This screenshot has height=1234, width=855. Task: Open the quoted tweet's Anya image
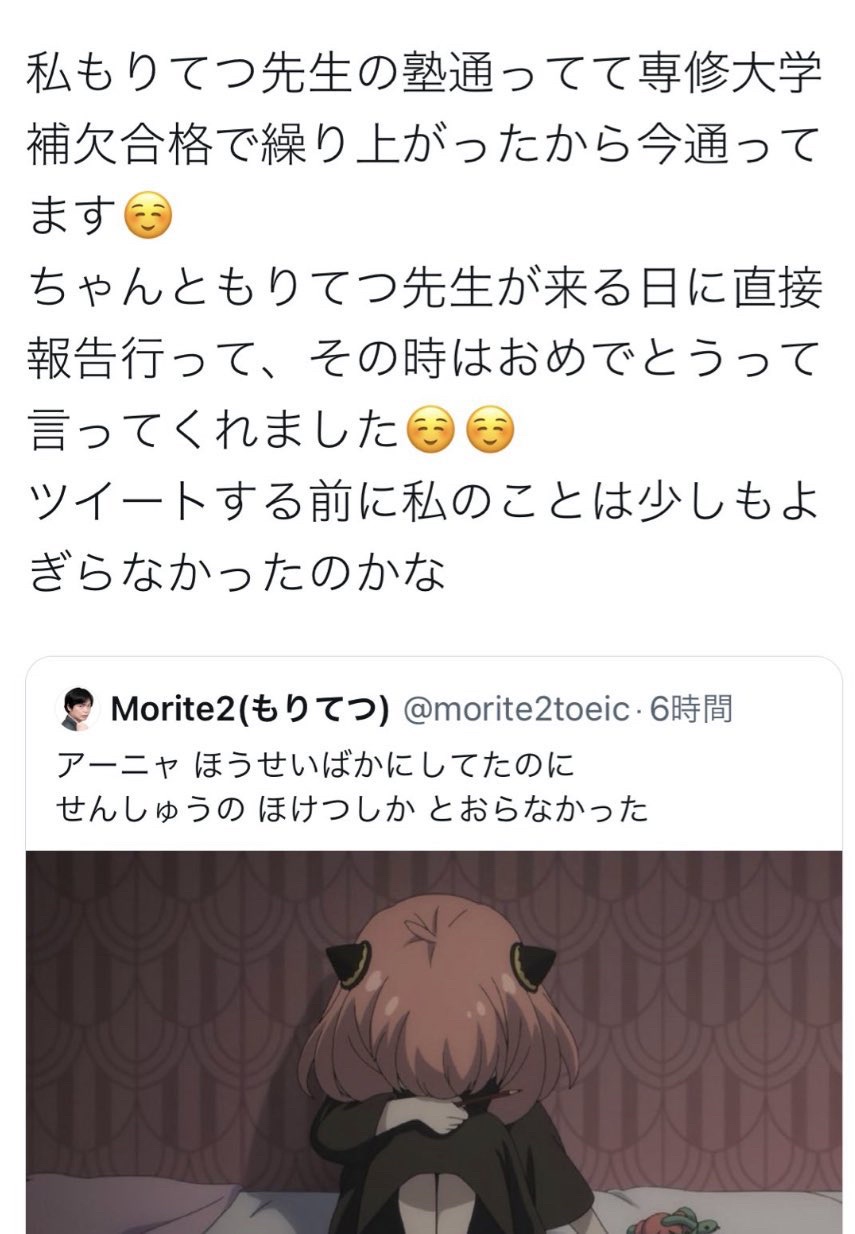433,1042
